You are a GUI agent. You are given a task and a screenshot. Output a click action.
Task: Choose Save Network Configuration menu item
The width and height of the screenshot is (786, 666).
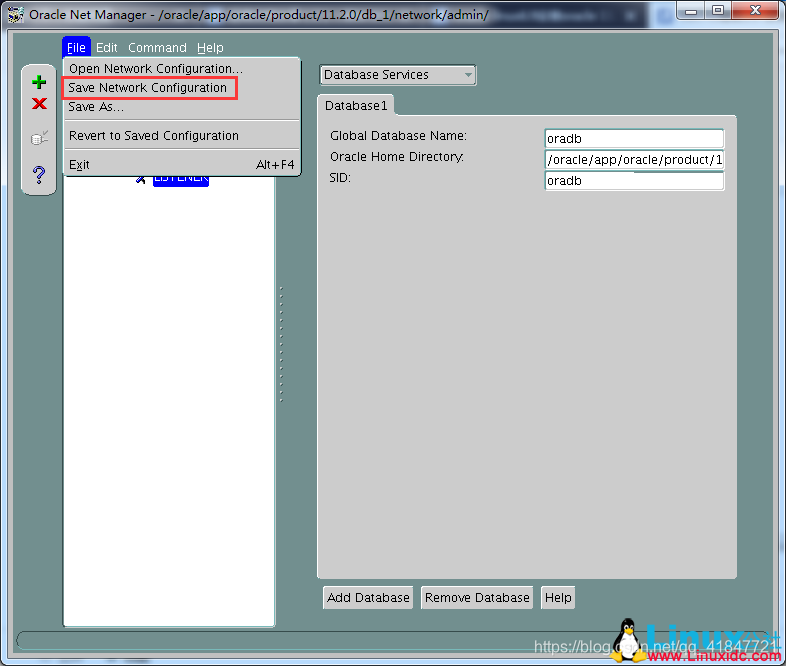click(x=181, y=88)
